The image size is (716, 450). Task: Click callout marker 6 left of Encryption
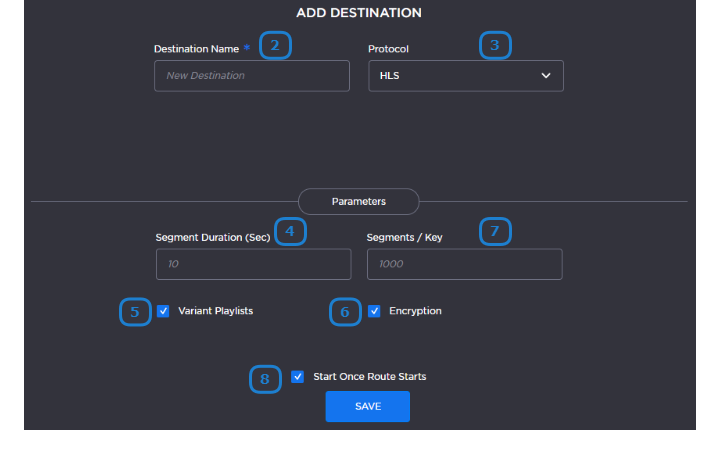[345, 312]
